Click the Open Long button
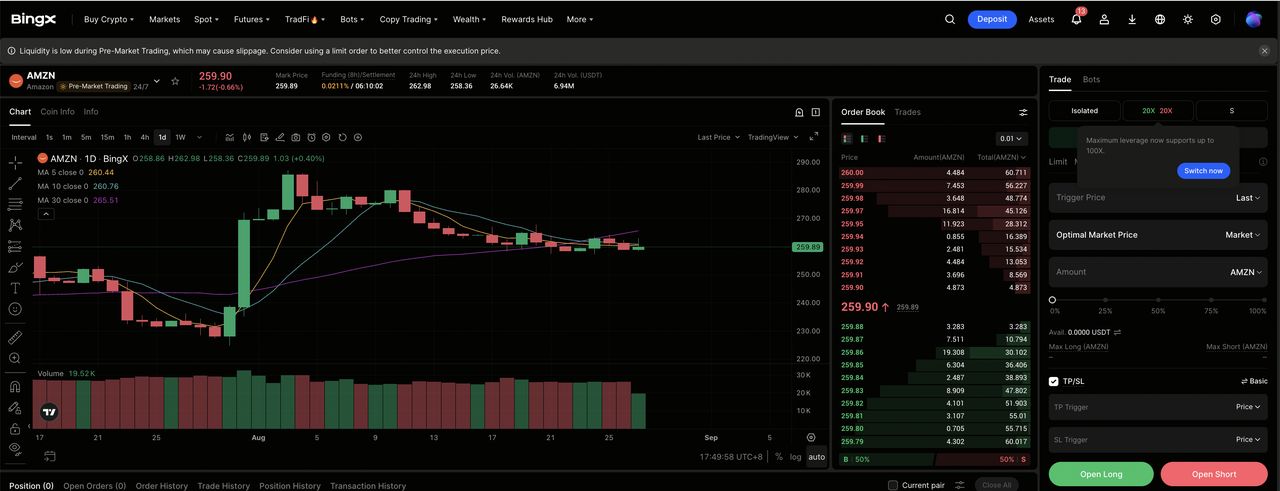Viewport: 1280px width, 491px height. tap(1101, 474)
